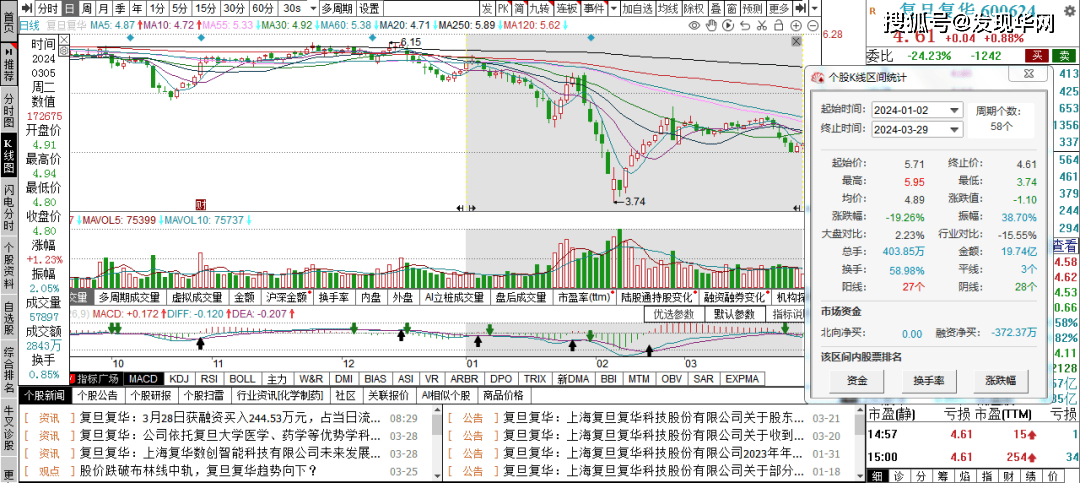Click the undo arrow icon in chart toolbar

click(745, 25)
